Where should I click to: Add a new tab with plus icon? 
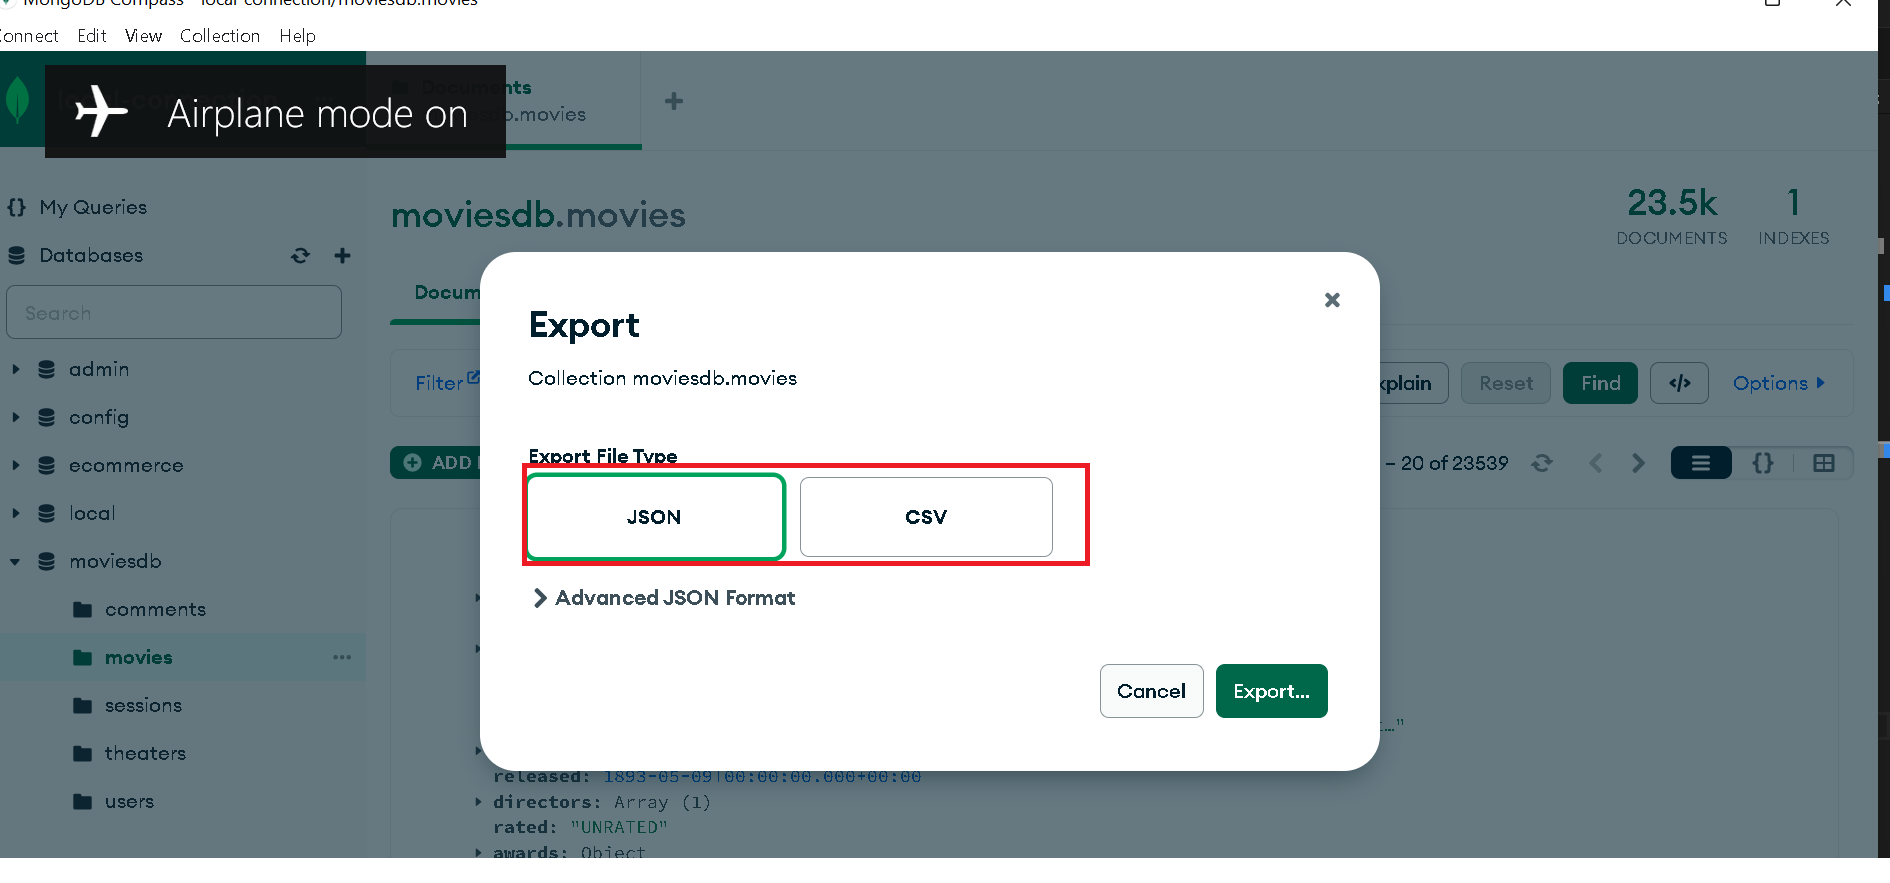(674, 100)
